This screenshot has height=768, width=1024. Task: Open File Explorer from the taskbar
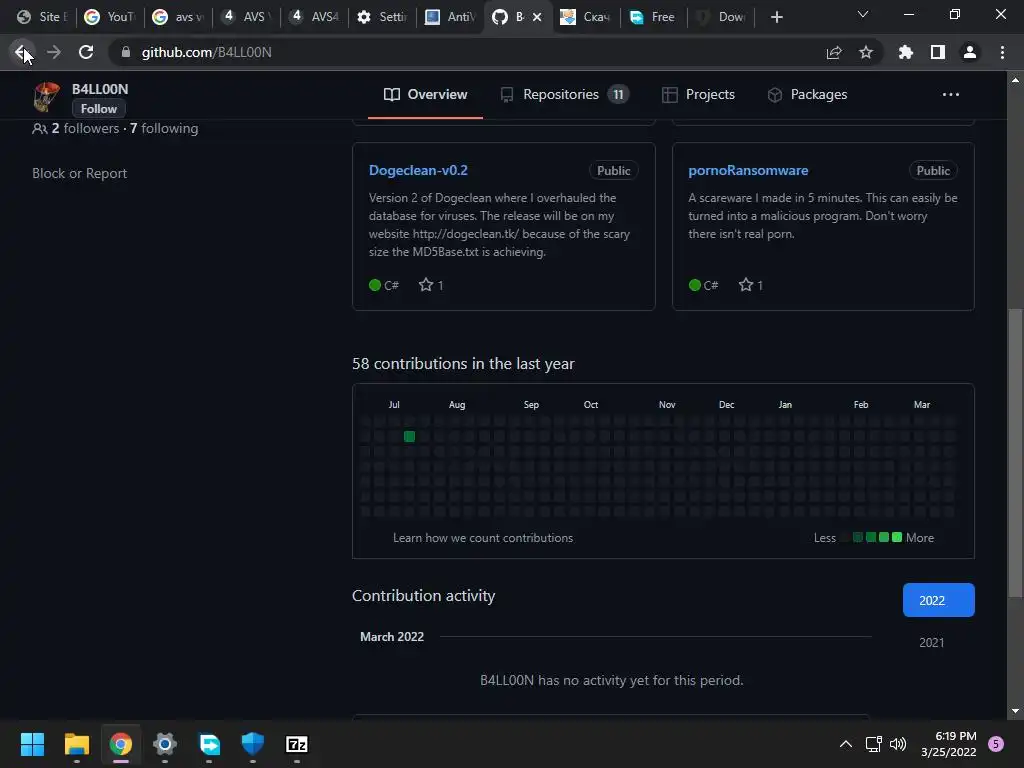(76, 744)
